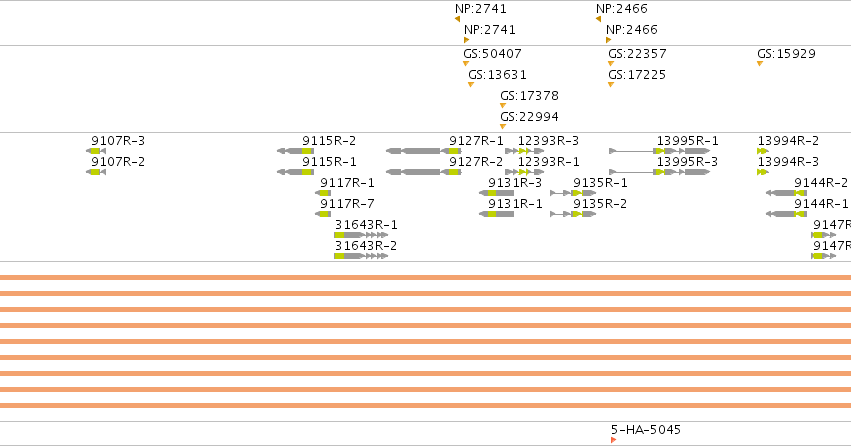Click the 9131R-3 transcript gene model

coord(497,193)
